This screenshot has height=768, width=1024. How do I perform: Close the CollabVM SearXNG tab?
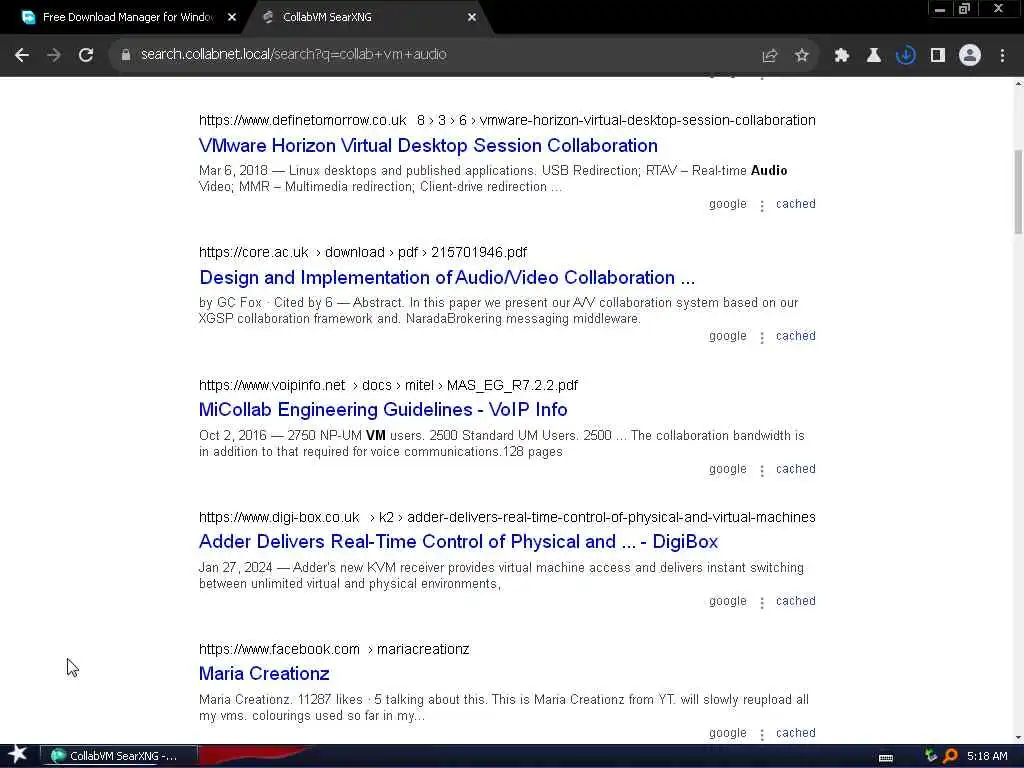472,18
